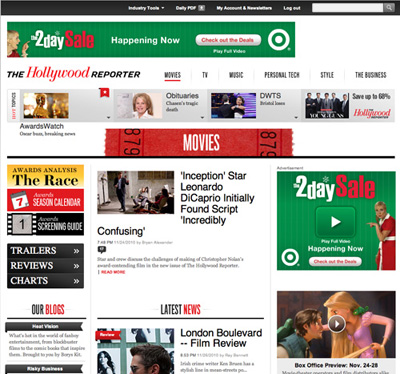Click the Log out link
Image resolution: width=400 pixels, height=374 pixels.
292,8
